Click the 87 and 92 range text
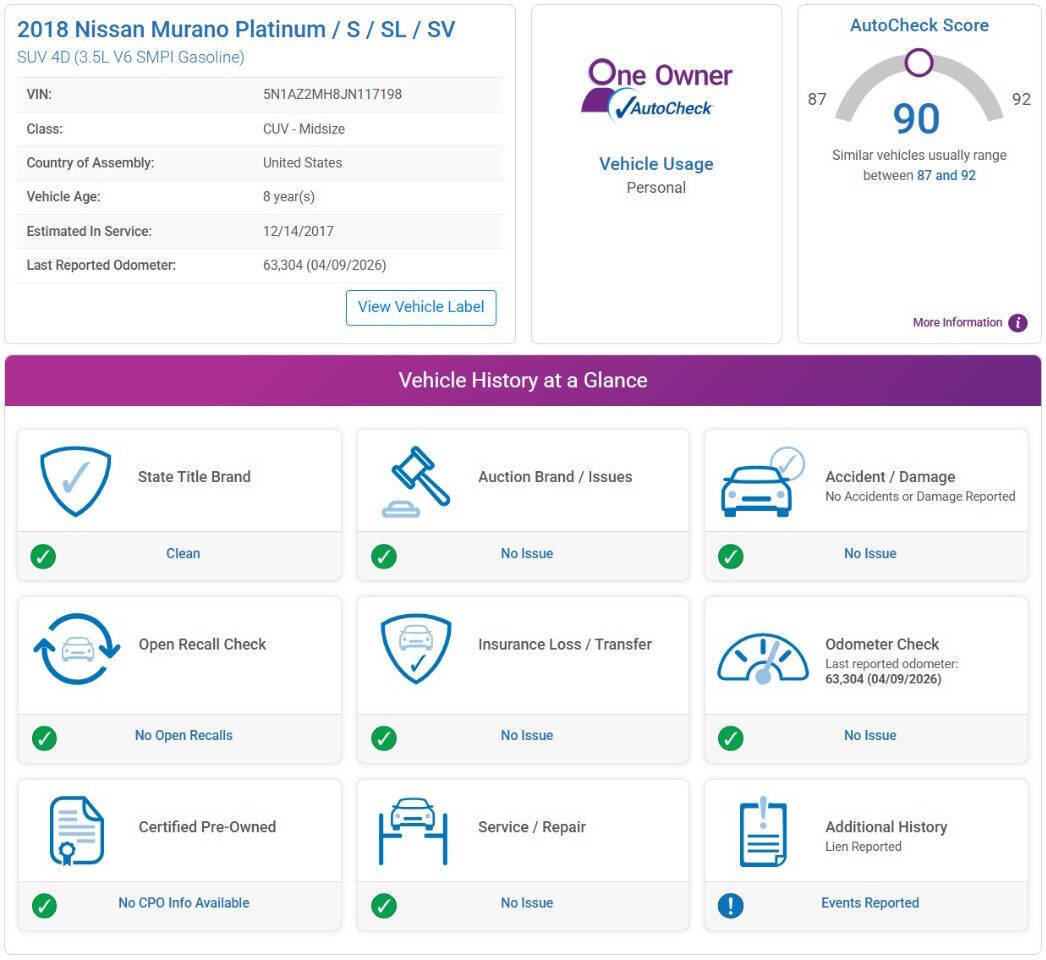This screenshot has height=960, width=1046. (x=946, y=175)
